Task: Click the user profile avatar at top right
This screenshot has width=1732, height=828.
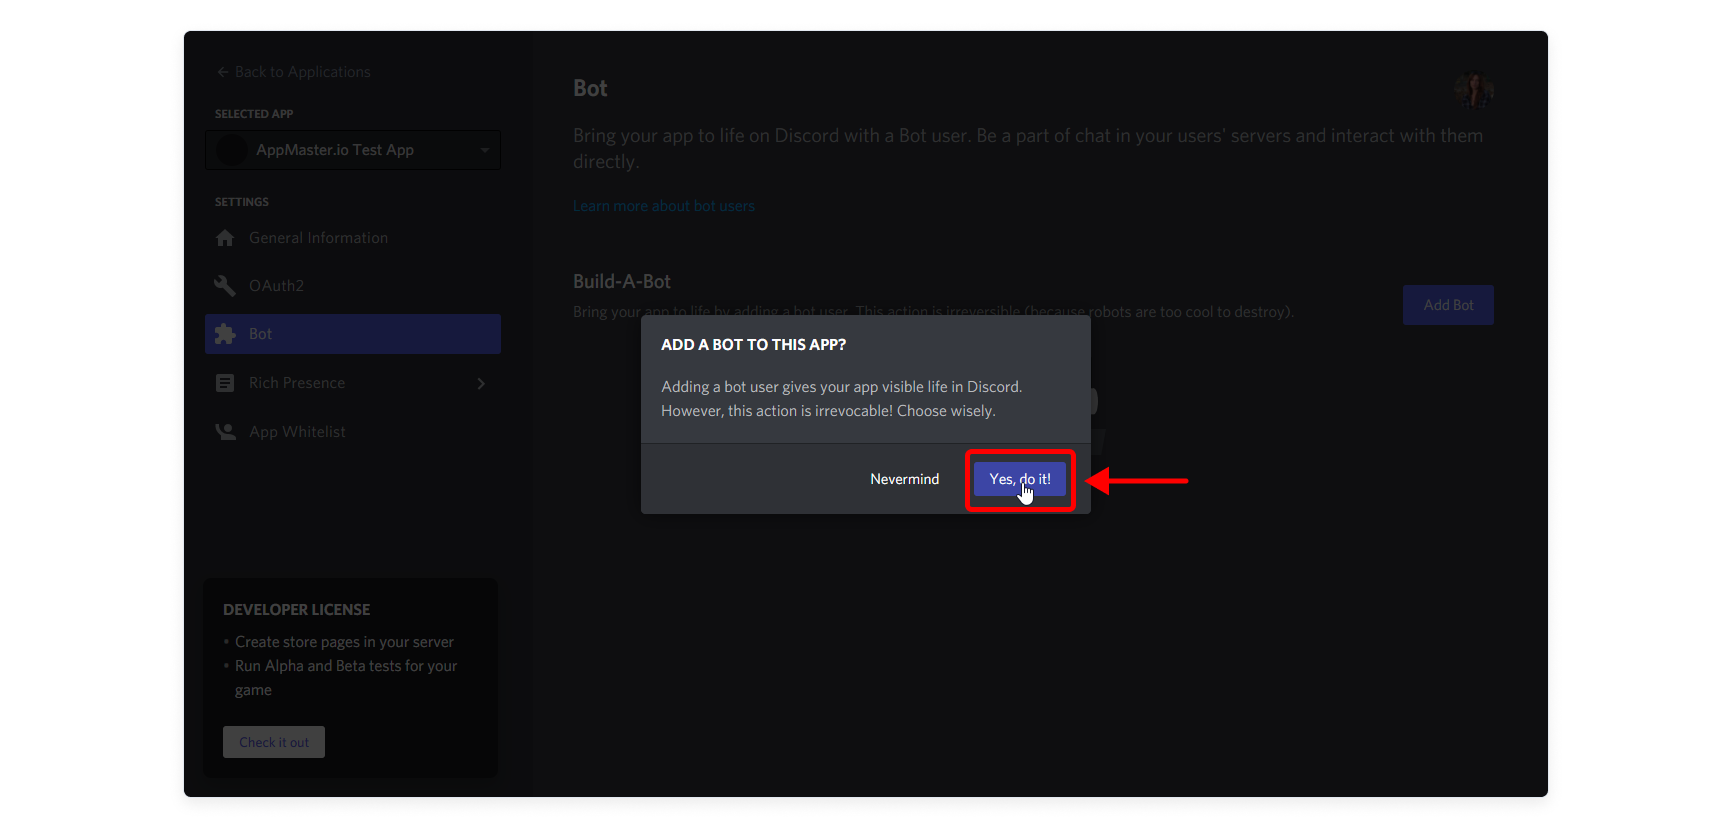Action: pos(1474,91)
